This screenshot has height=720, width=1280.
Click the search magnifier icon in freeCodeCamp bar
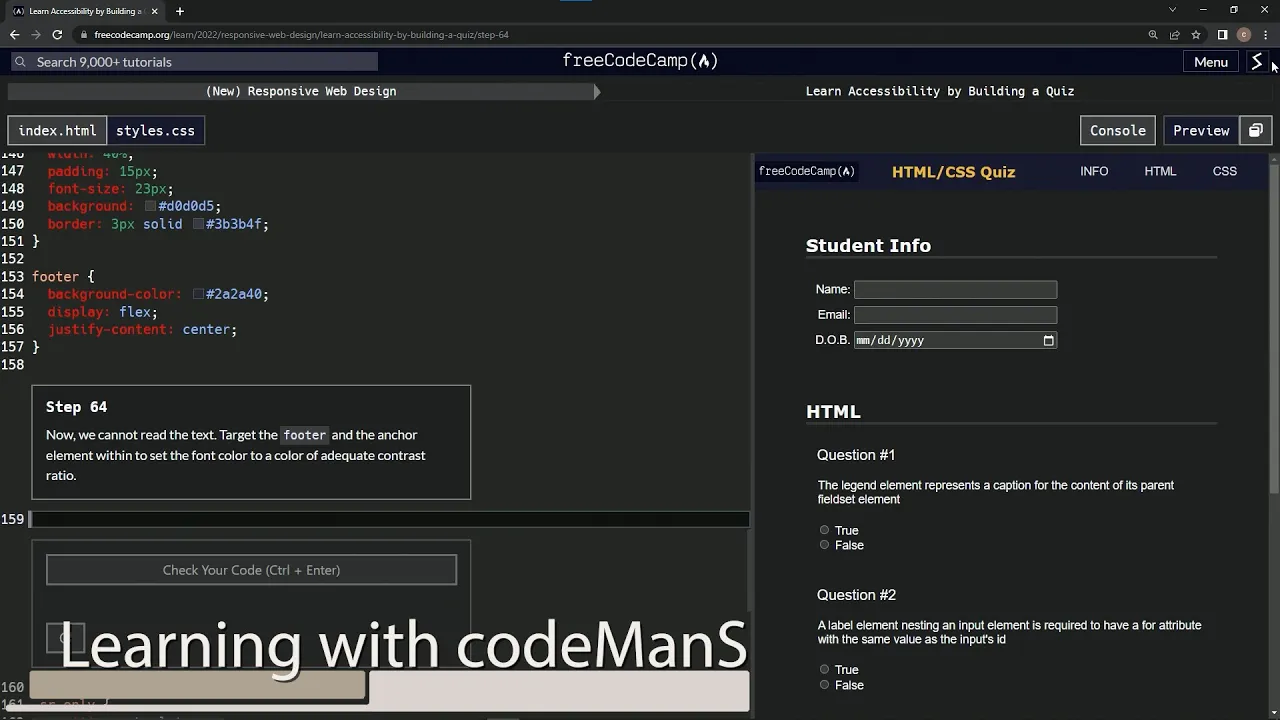coord(20,62)
